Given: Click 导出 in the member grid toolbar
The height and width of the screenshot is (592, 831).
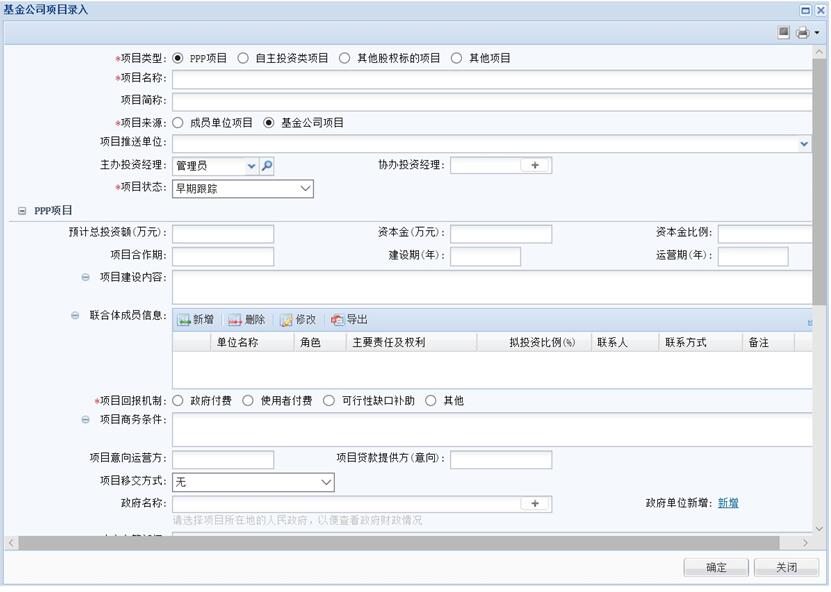Looking at the screenshot, I should [349, 320].
